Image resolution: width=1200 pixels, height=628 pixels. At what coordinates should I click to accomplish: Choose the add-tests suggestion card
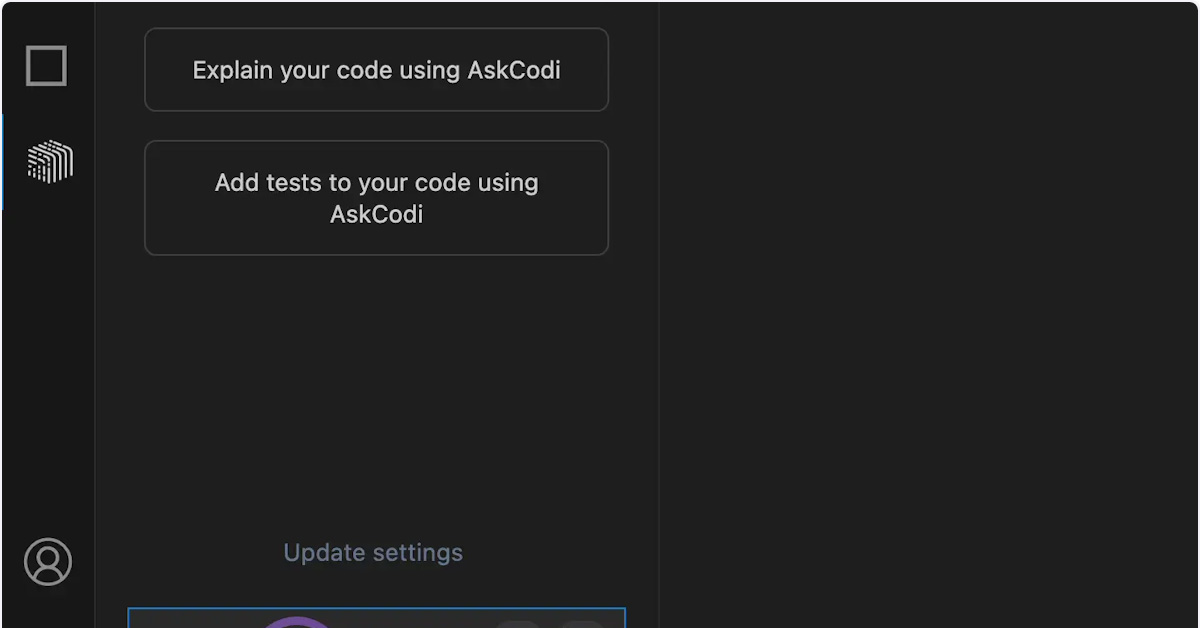[376, 198]
